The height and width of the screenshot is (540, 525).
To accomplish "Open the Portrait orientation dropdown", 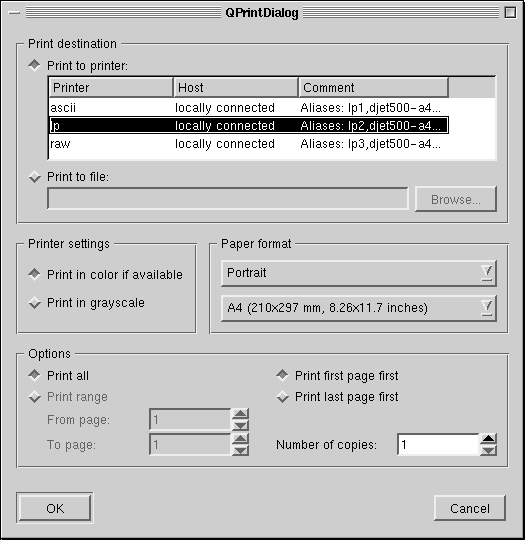I will coord(359,273).
